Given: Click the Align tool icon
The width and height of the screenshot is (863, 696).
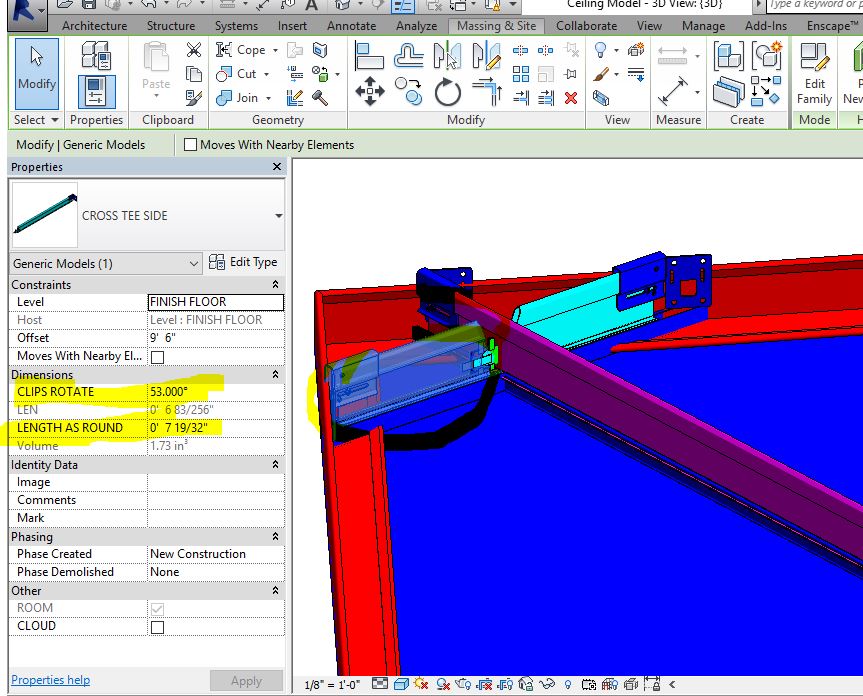Looking at the screenshot, I should pos(369,55).
